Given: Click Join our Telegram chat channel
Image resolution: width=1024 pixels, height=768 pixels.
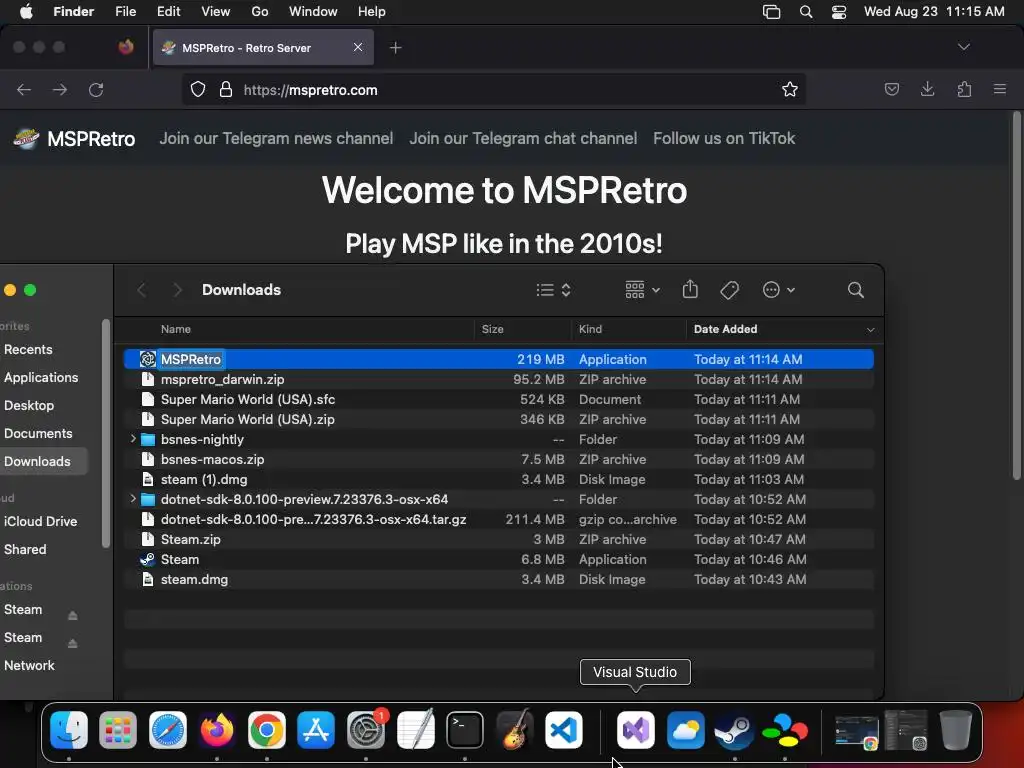Looking at the screenshot, I should tap(523, 138).
